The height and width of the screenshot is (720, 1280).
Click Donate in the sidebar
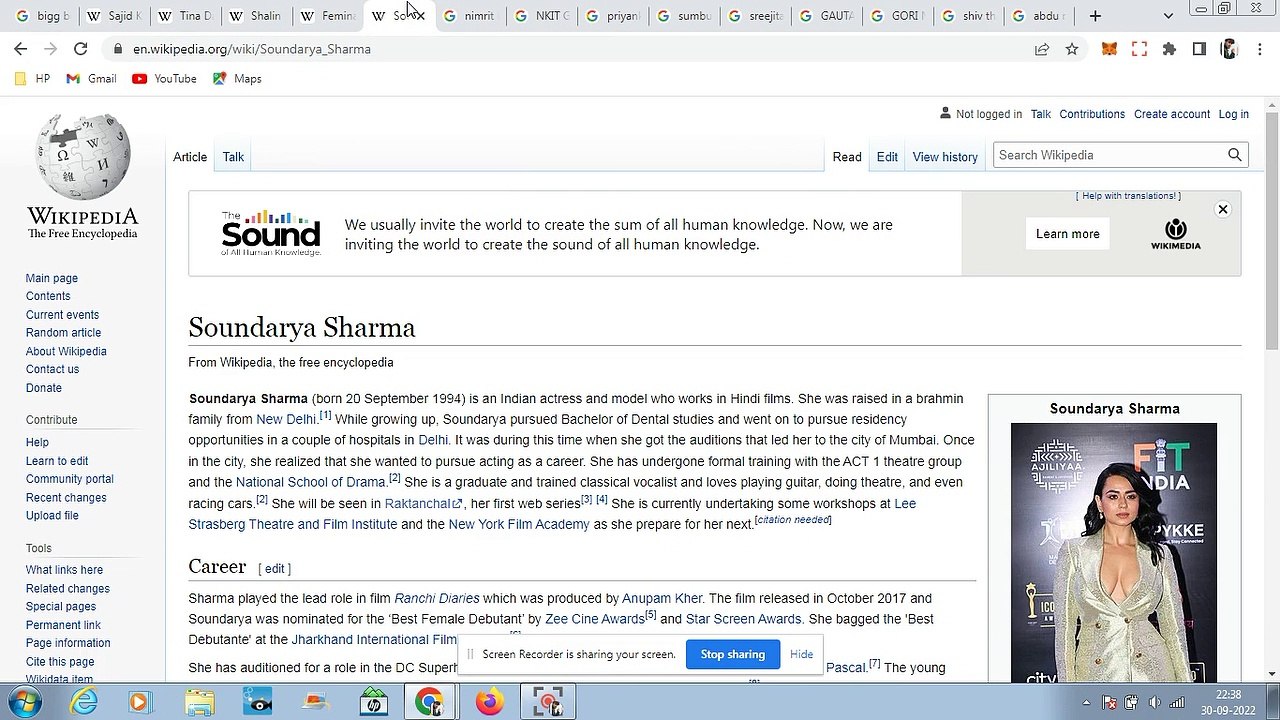click(x=44, y=388)
